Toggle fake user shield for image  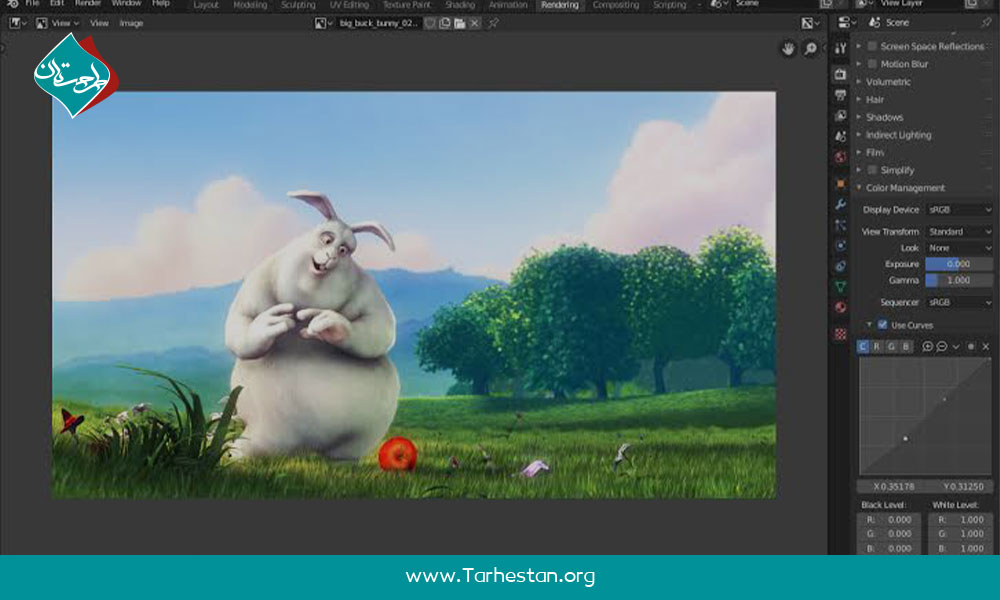coord(430,23)
